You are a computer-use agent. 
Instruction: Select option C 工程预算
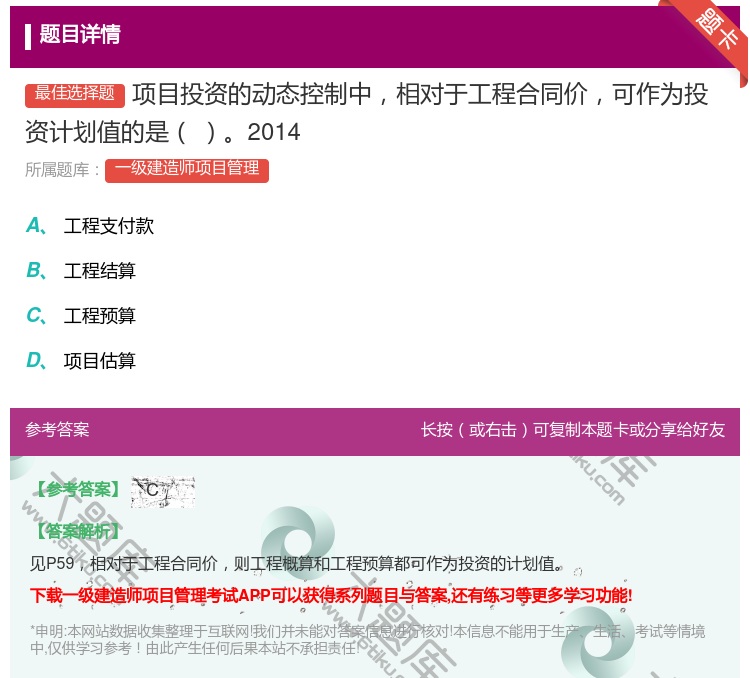coord(81,316)
